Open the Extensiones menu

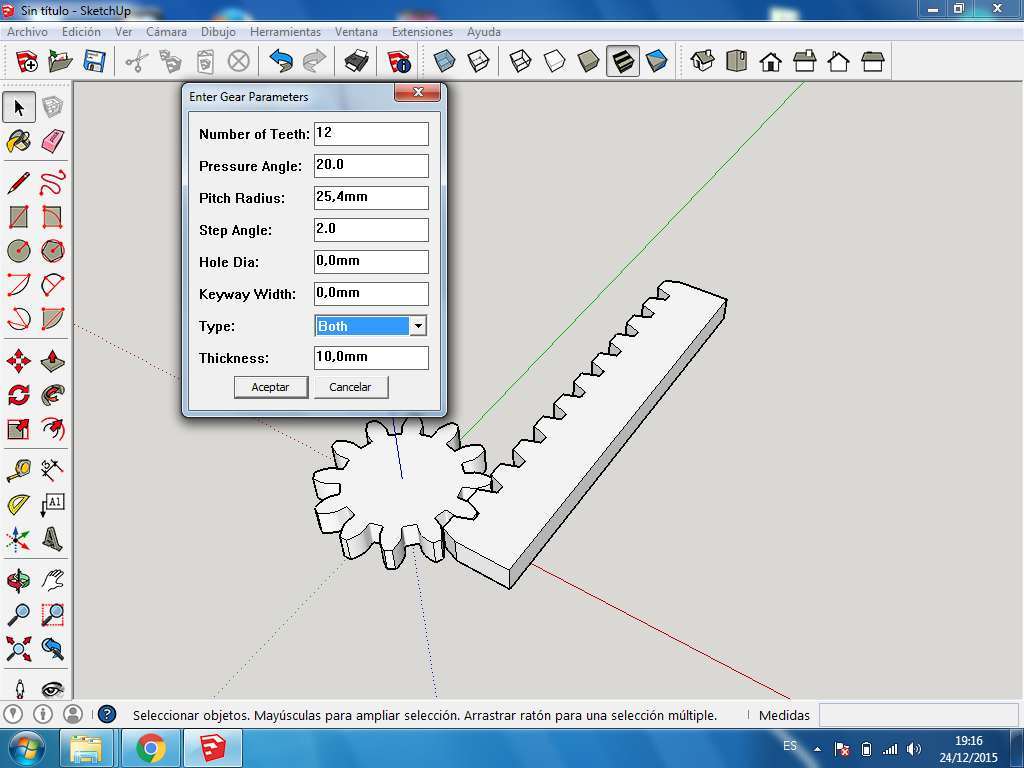pyautogui.click(x=422, y=31)
